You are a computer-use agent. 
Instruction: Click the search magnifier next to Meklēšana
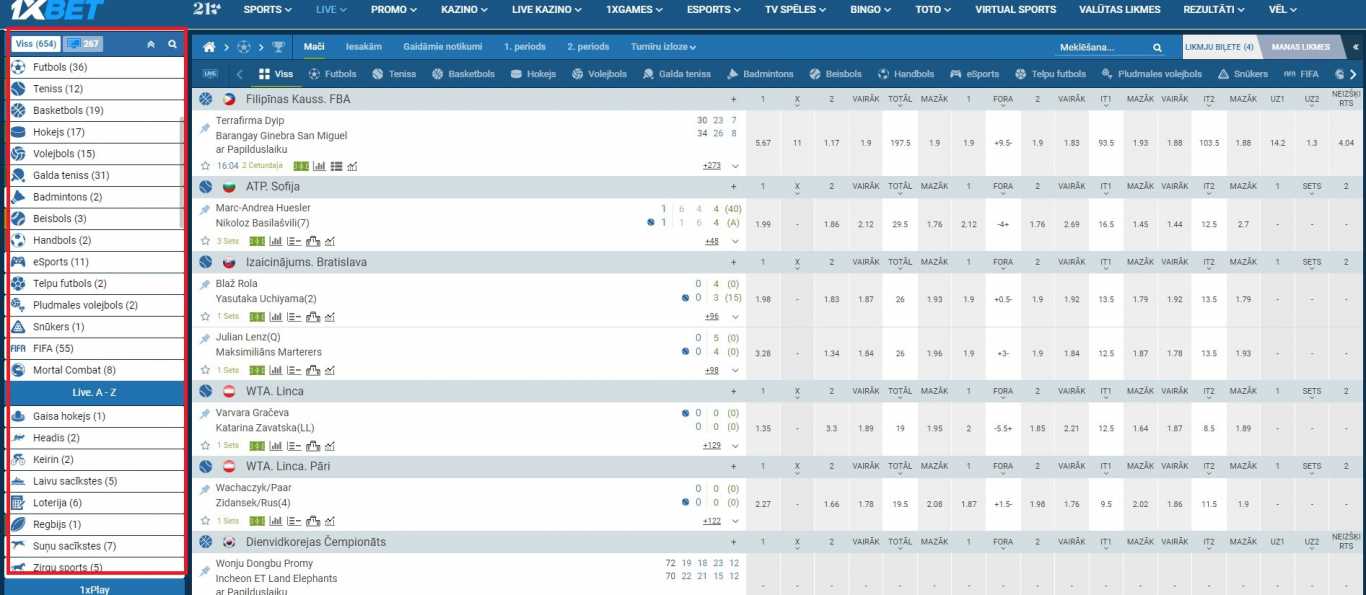(x=1157, y=47)
